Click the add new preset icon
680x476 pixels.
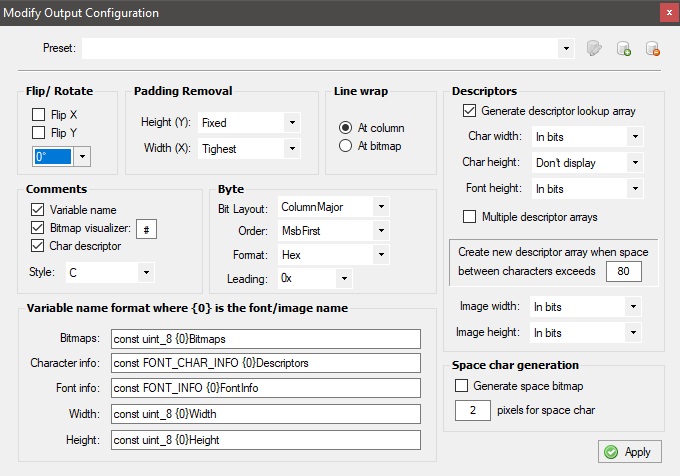pos(624,48)
